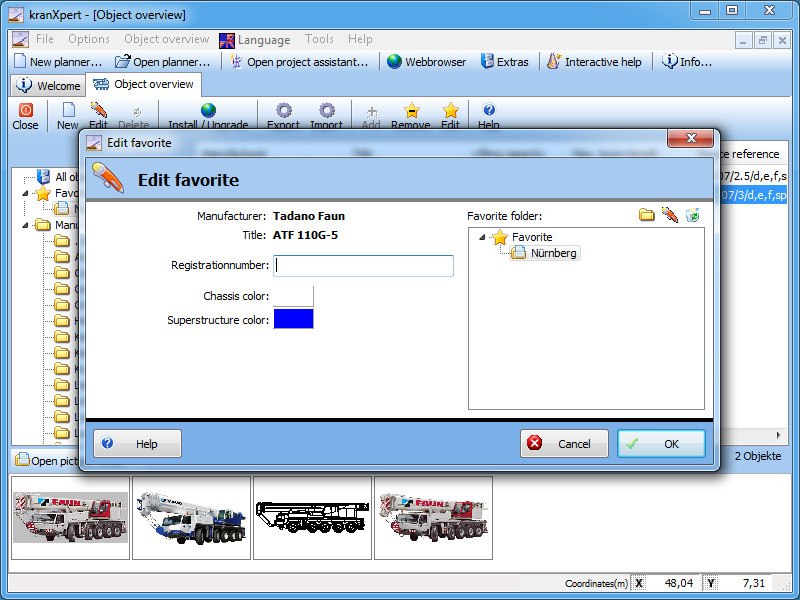Viewport: 800px width, 600px height.
Task: Select the Nürnberg favorite folder
Action: (x=554, y=254)
